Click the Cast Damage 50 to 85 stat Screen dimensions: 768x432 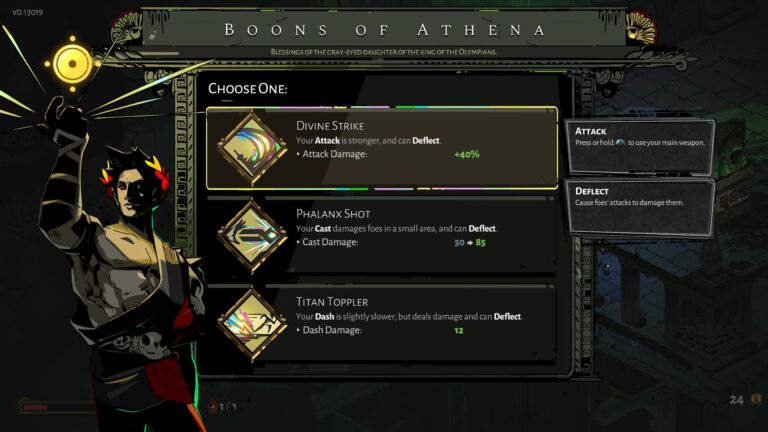pyautogui.click(x=391, y=242)
